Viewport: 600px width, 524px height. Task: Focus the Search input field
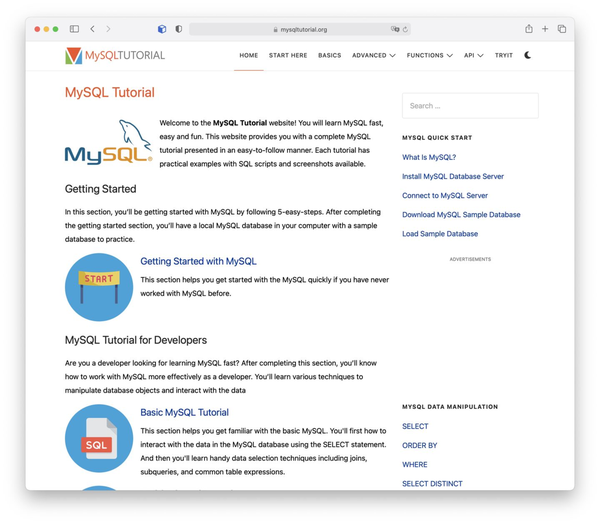(470, 106)
